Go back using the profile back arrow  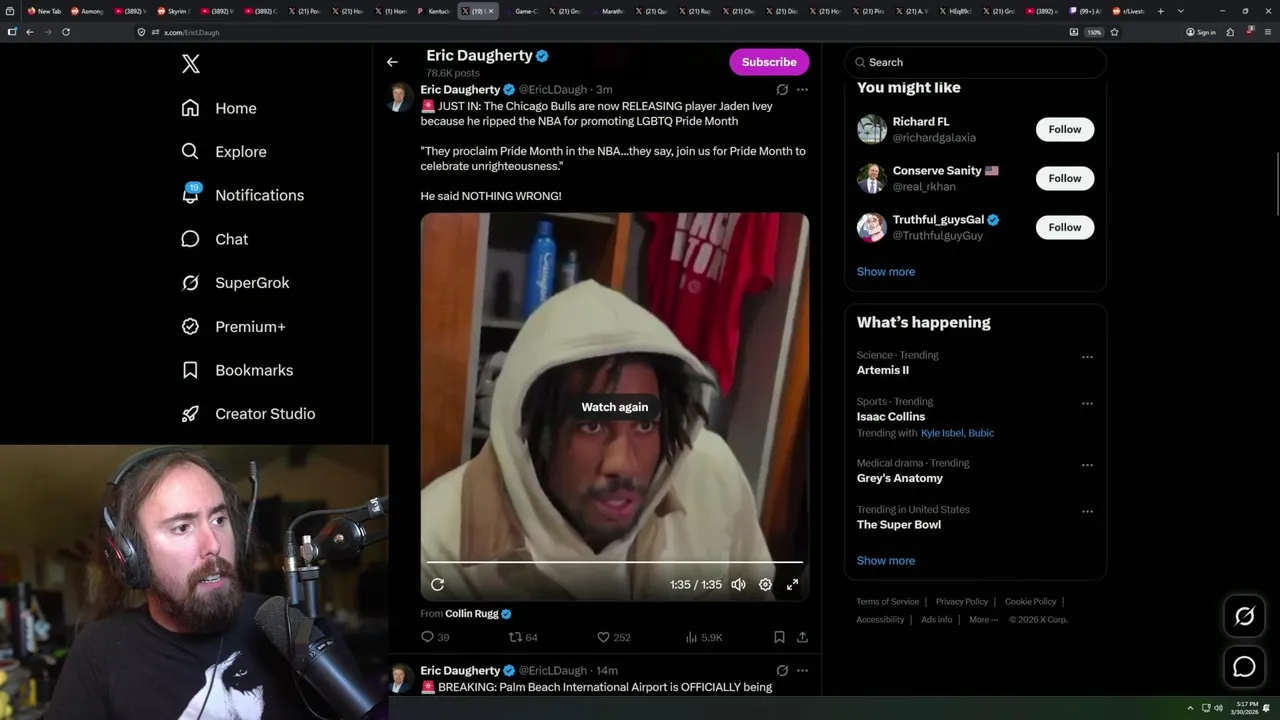click(392, 62)
